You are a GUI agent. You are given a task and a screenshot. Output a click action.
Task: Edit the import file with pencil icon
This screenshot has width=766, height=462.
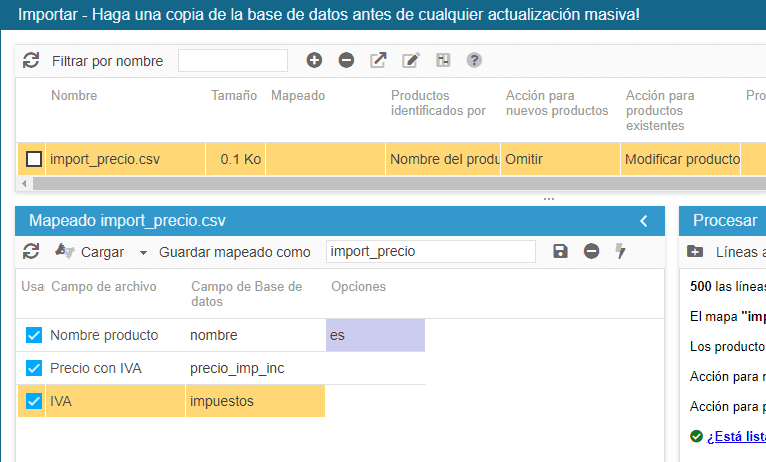410,61
